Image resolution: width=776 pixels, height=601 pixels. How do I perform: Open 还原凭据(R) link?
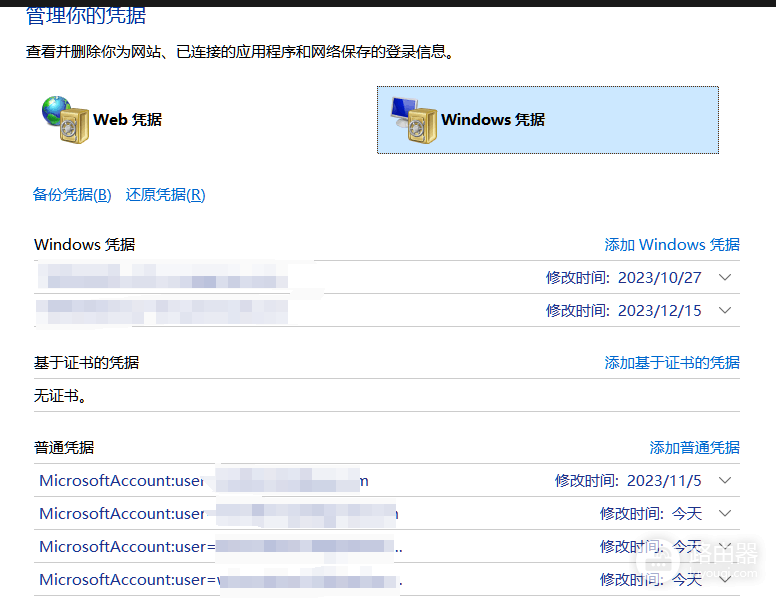pyautogui.click(x=165, y=195)
